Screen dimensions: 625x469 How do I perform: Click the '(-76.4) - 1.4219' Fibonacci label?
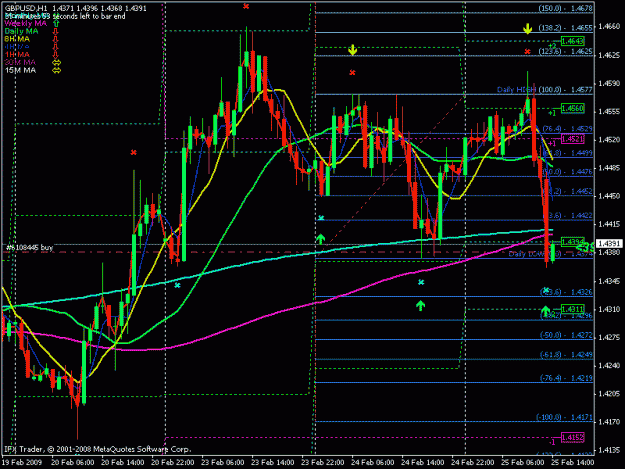566,378
